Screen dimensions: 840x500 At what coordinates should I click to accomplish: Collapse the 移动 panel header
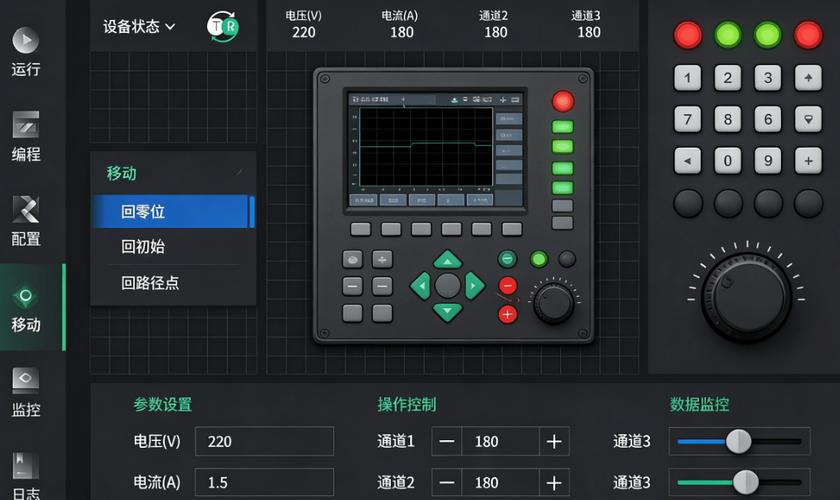(x=172, y=173)
